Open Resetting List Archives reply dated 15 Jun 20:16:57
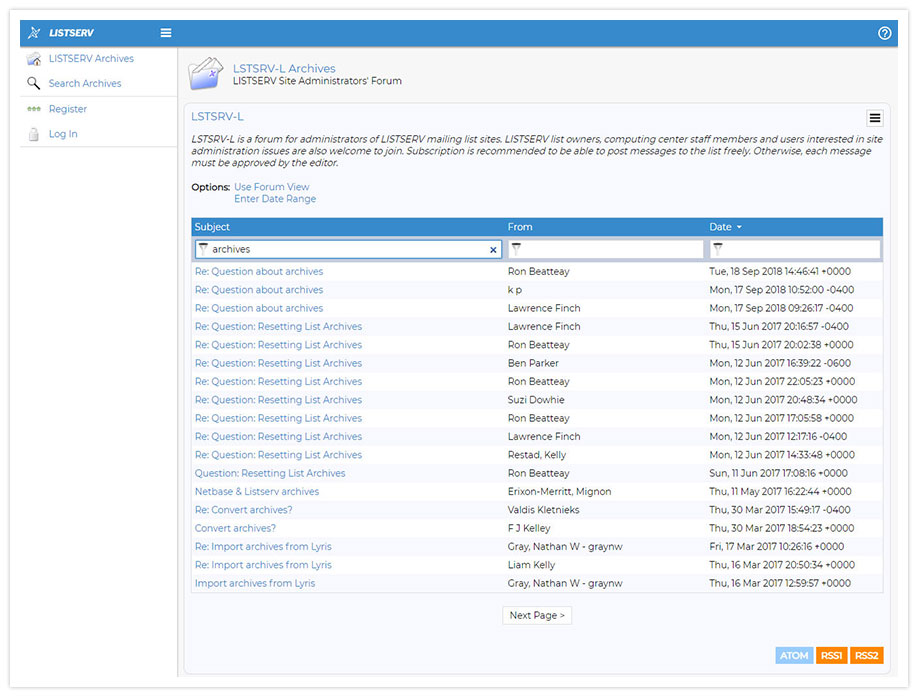Image resolution: width=918 pixels, height=697 pixels. coord(278,327)
